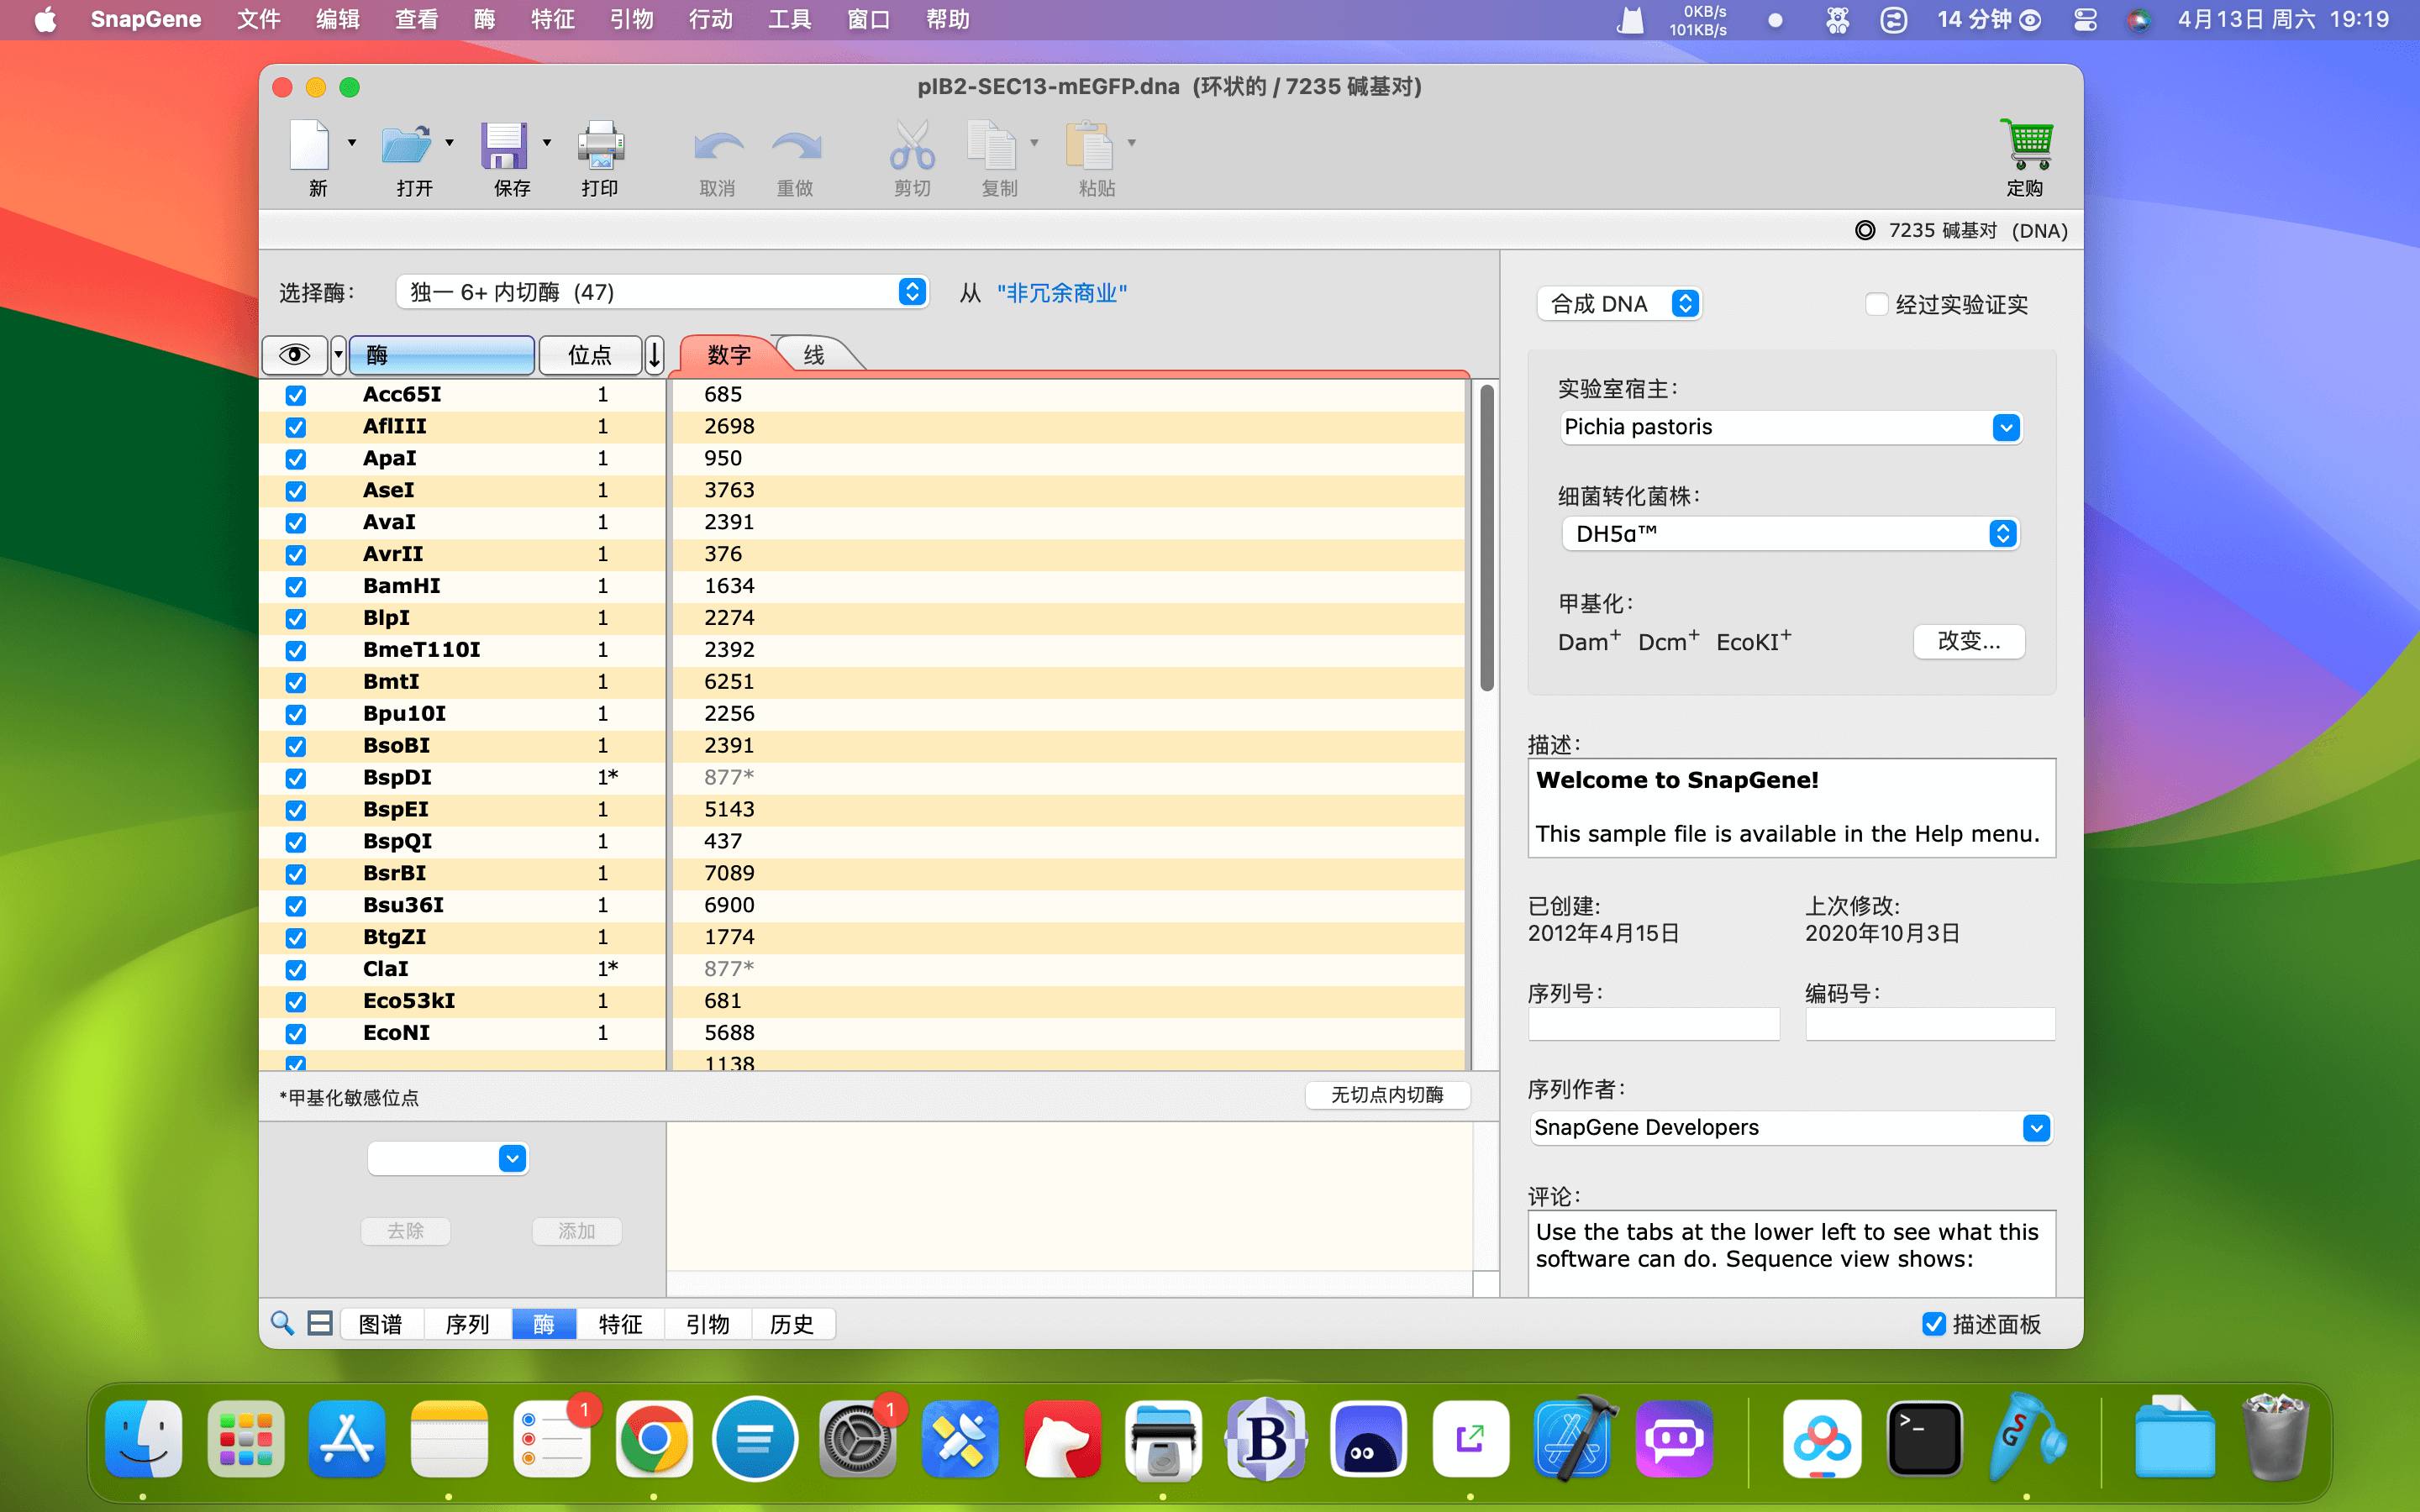Switch to the 图谱 map tab

coord(381,1324)
